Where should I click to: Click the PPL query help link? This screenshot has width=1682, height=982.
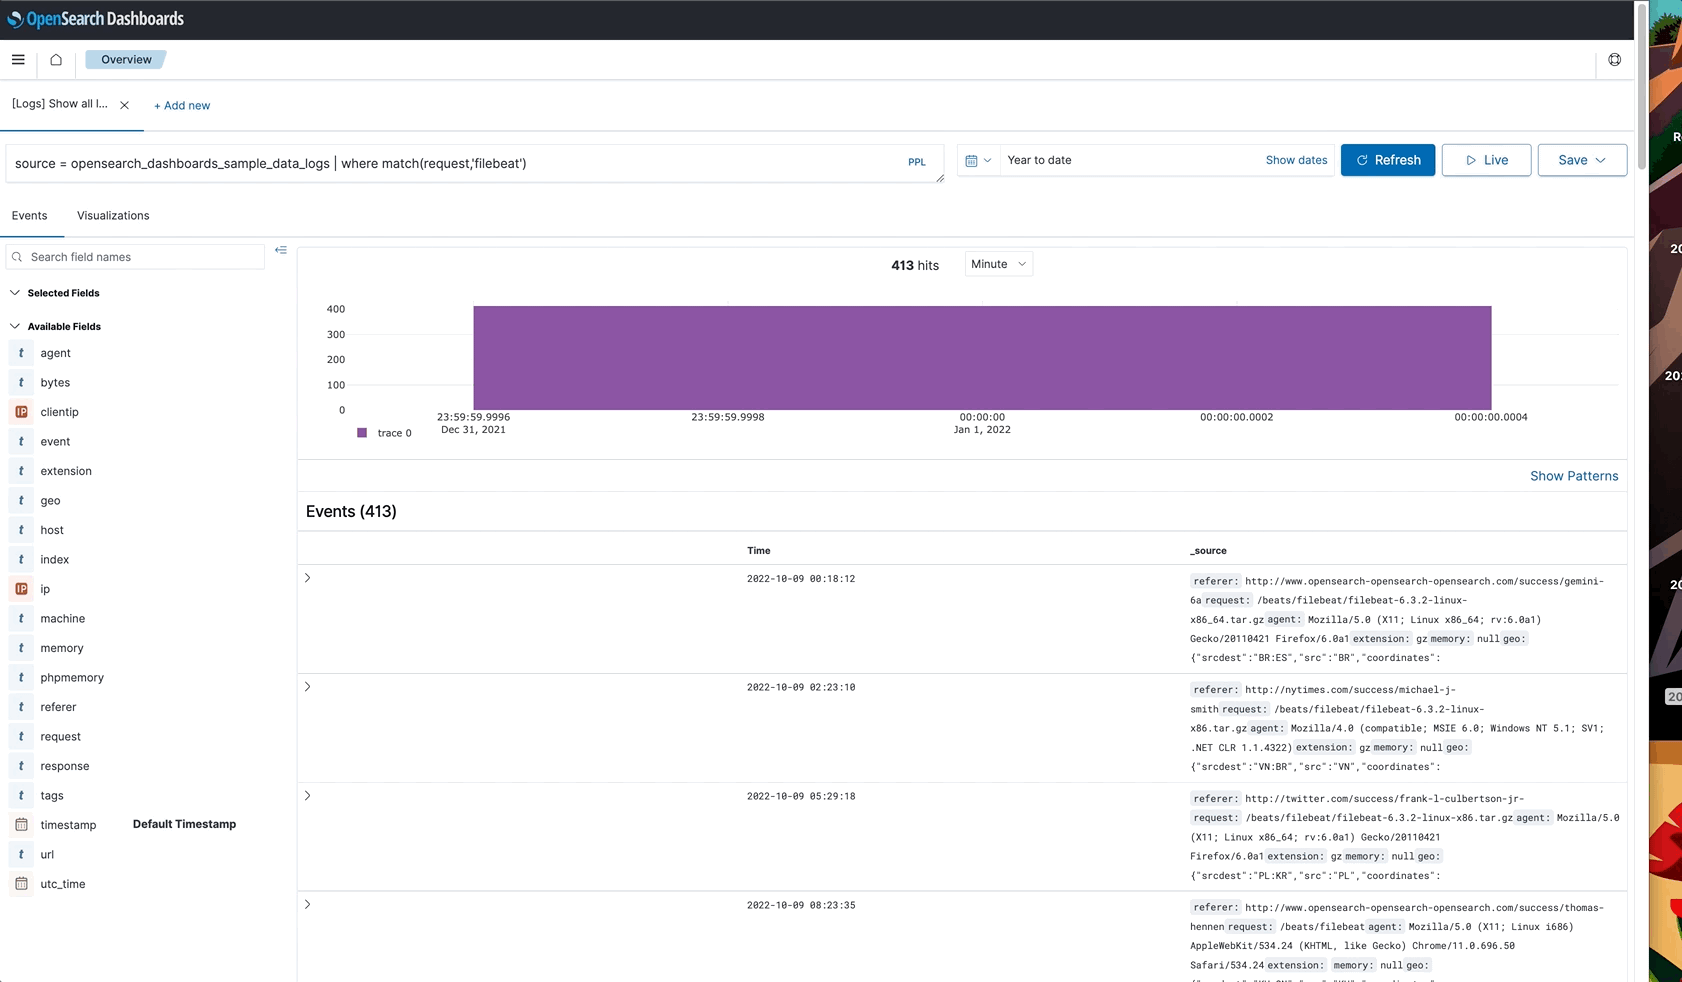coord(917,162)
